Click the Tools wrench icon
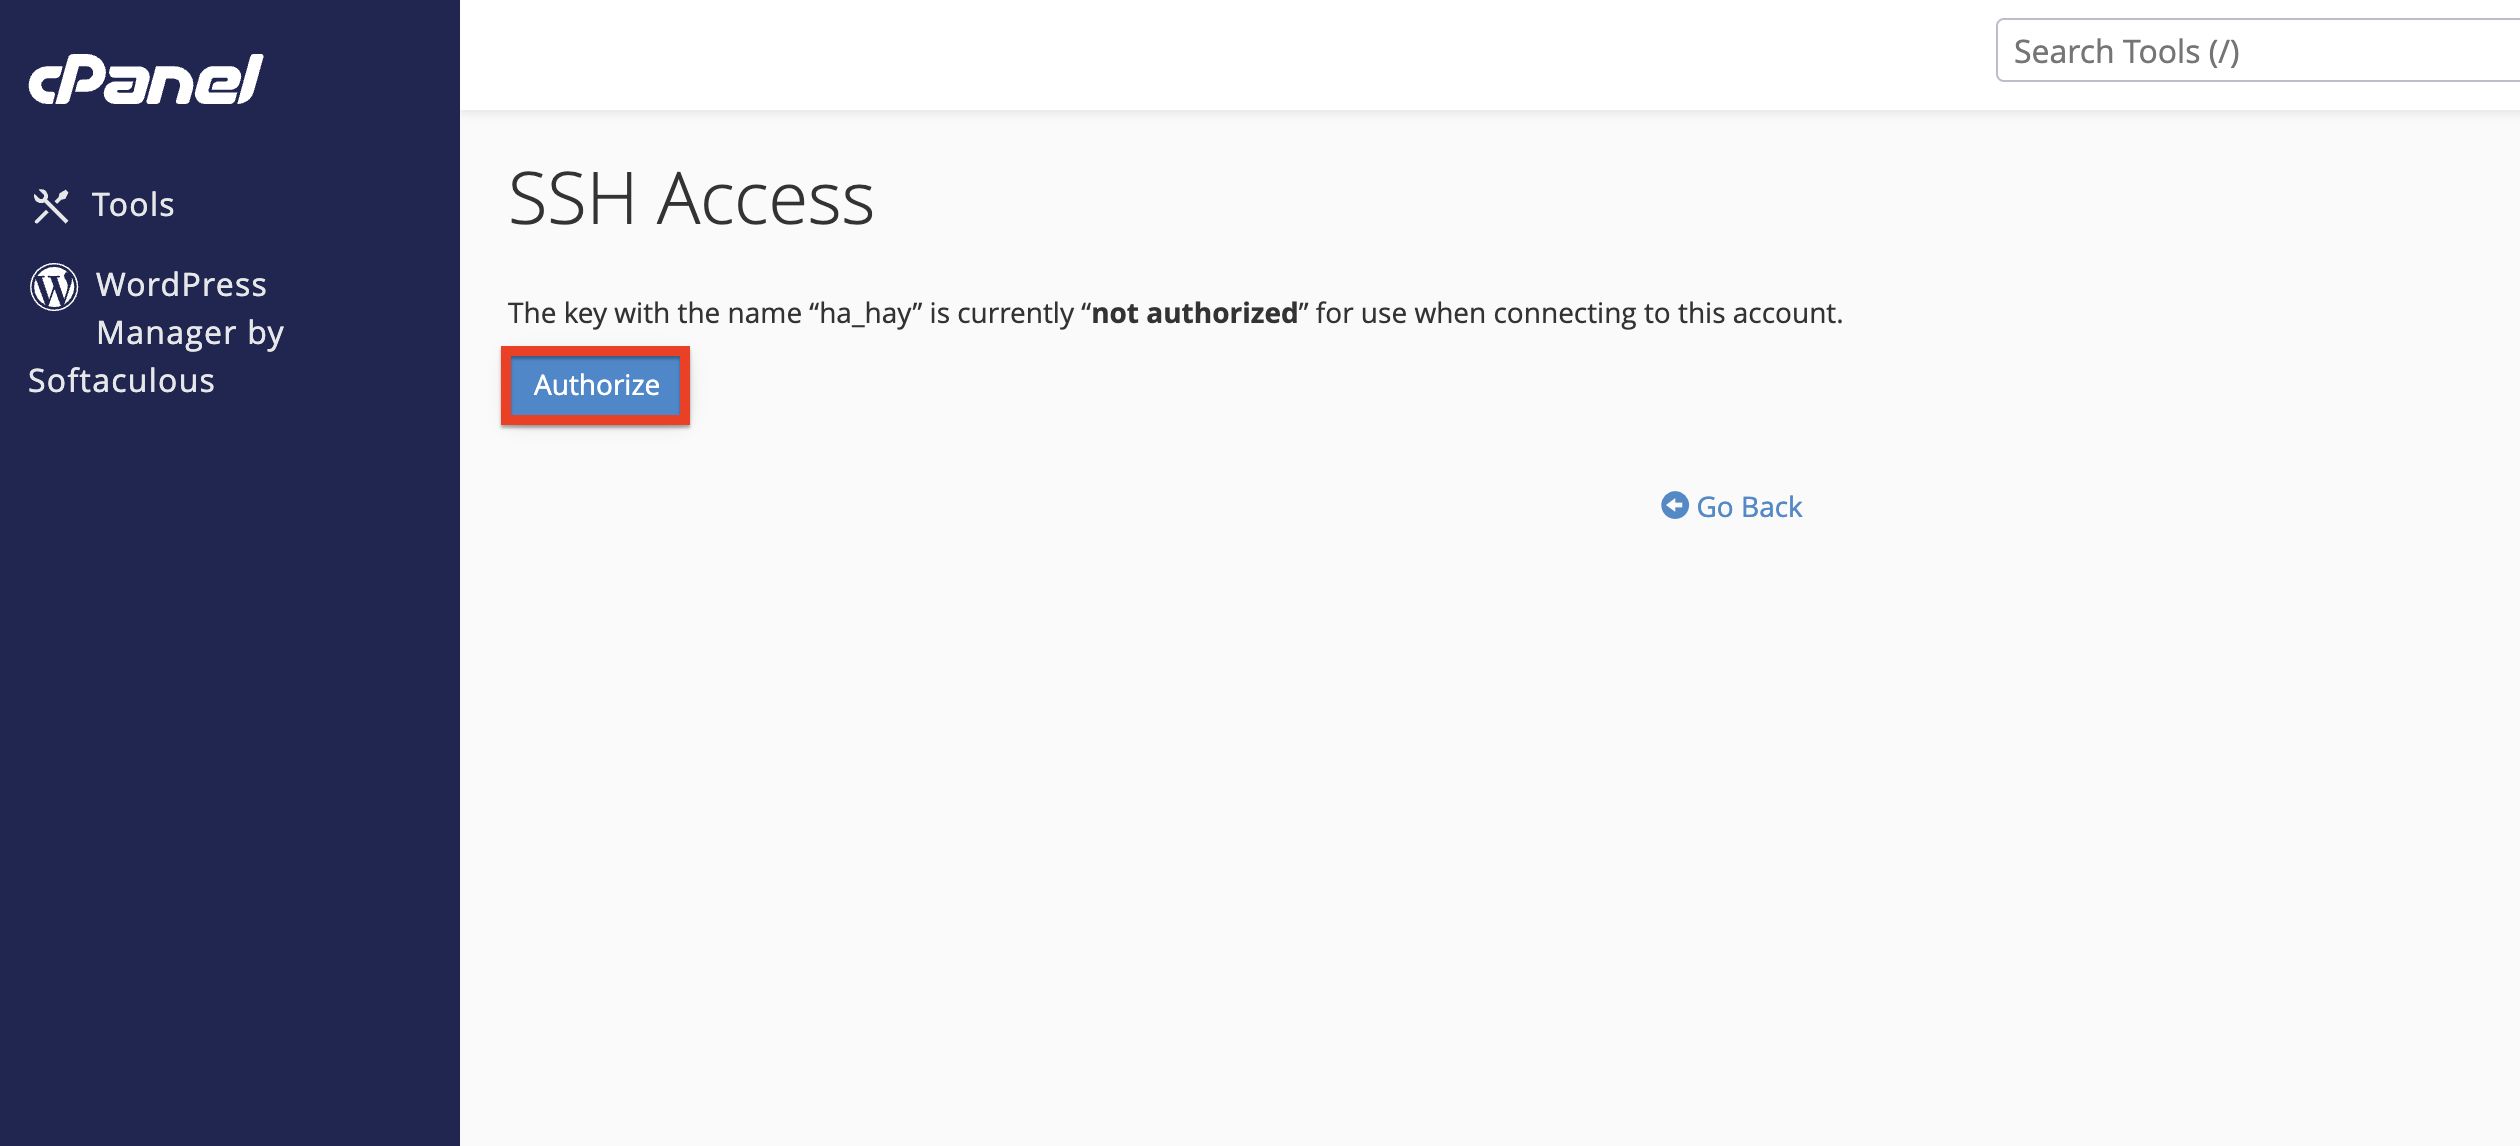 51,206
